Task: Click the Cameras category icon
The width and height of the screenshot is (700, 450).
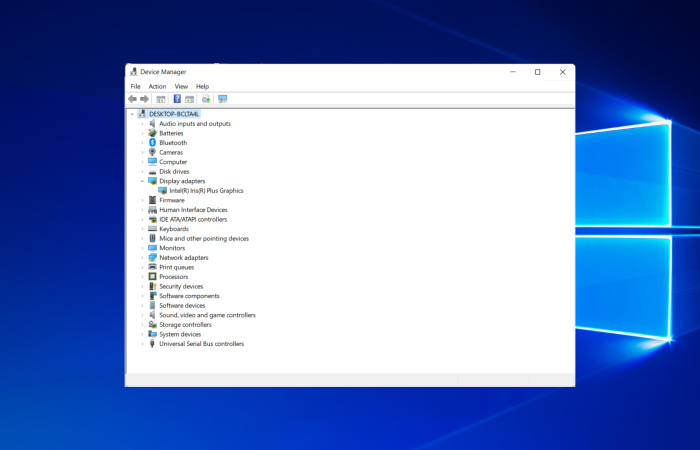Action: pyautogui.click(x=152, y=152)
